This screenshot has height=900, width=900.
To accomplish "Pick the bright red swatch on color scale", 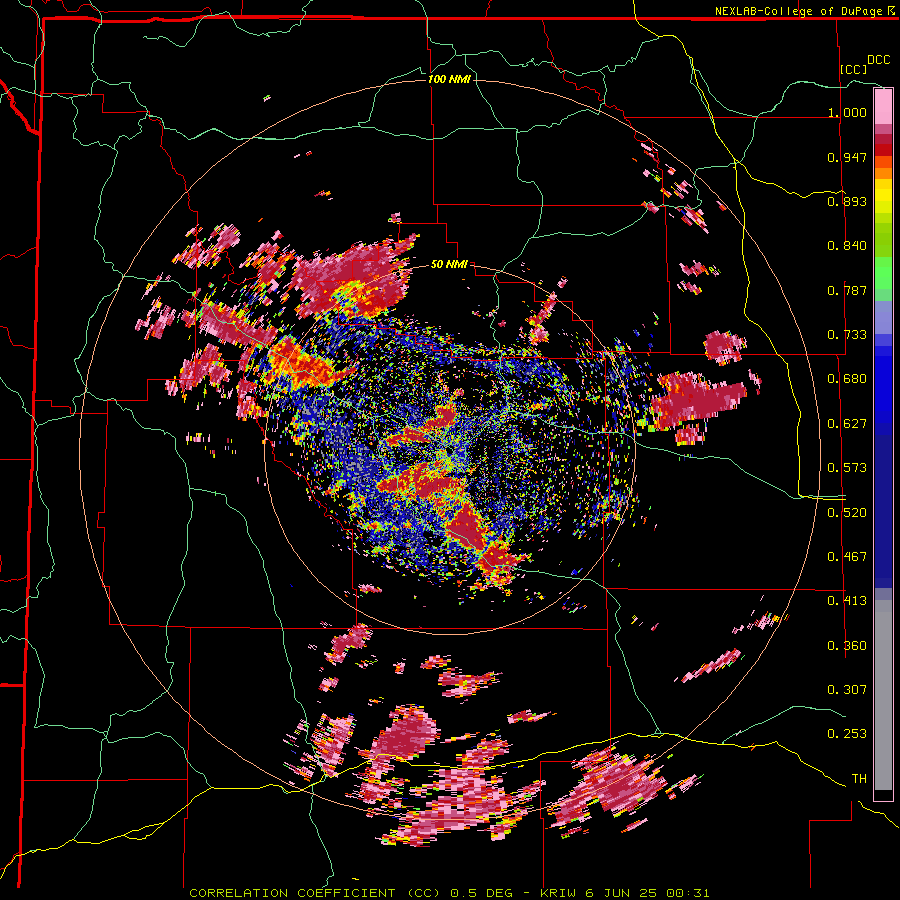I will coord(883,150).
